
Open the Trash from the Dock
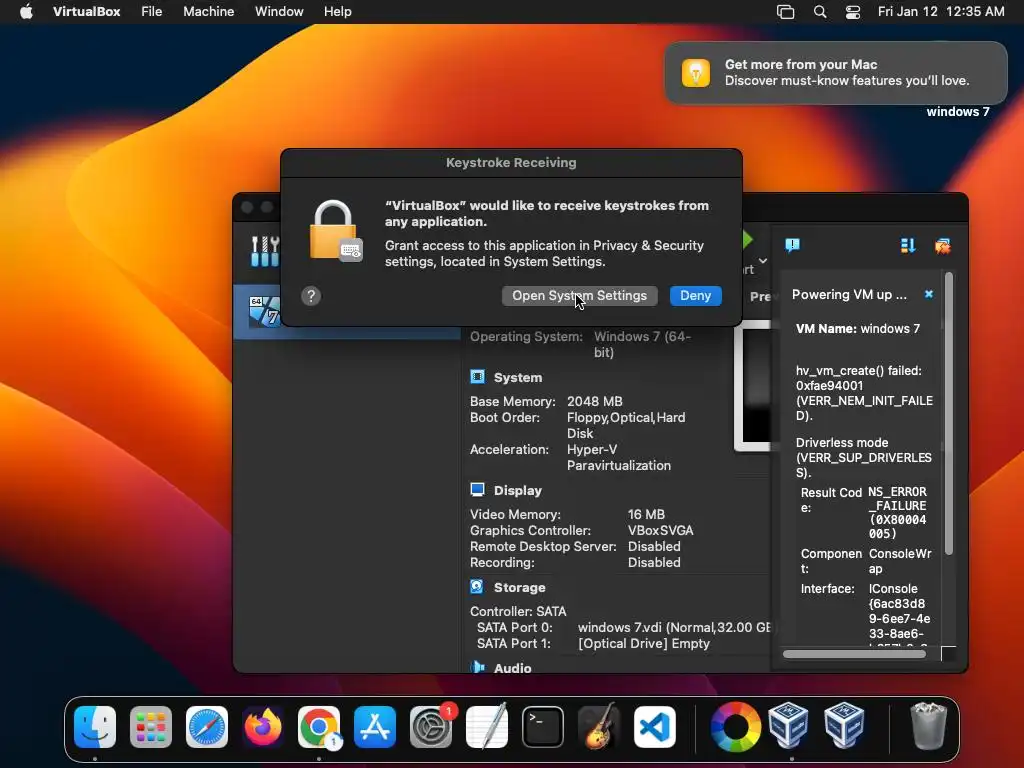tap(928, 726)
